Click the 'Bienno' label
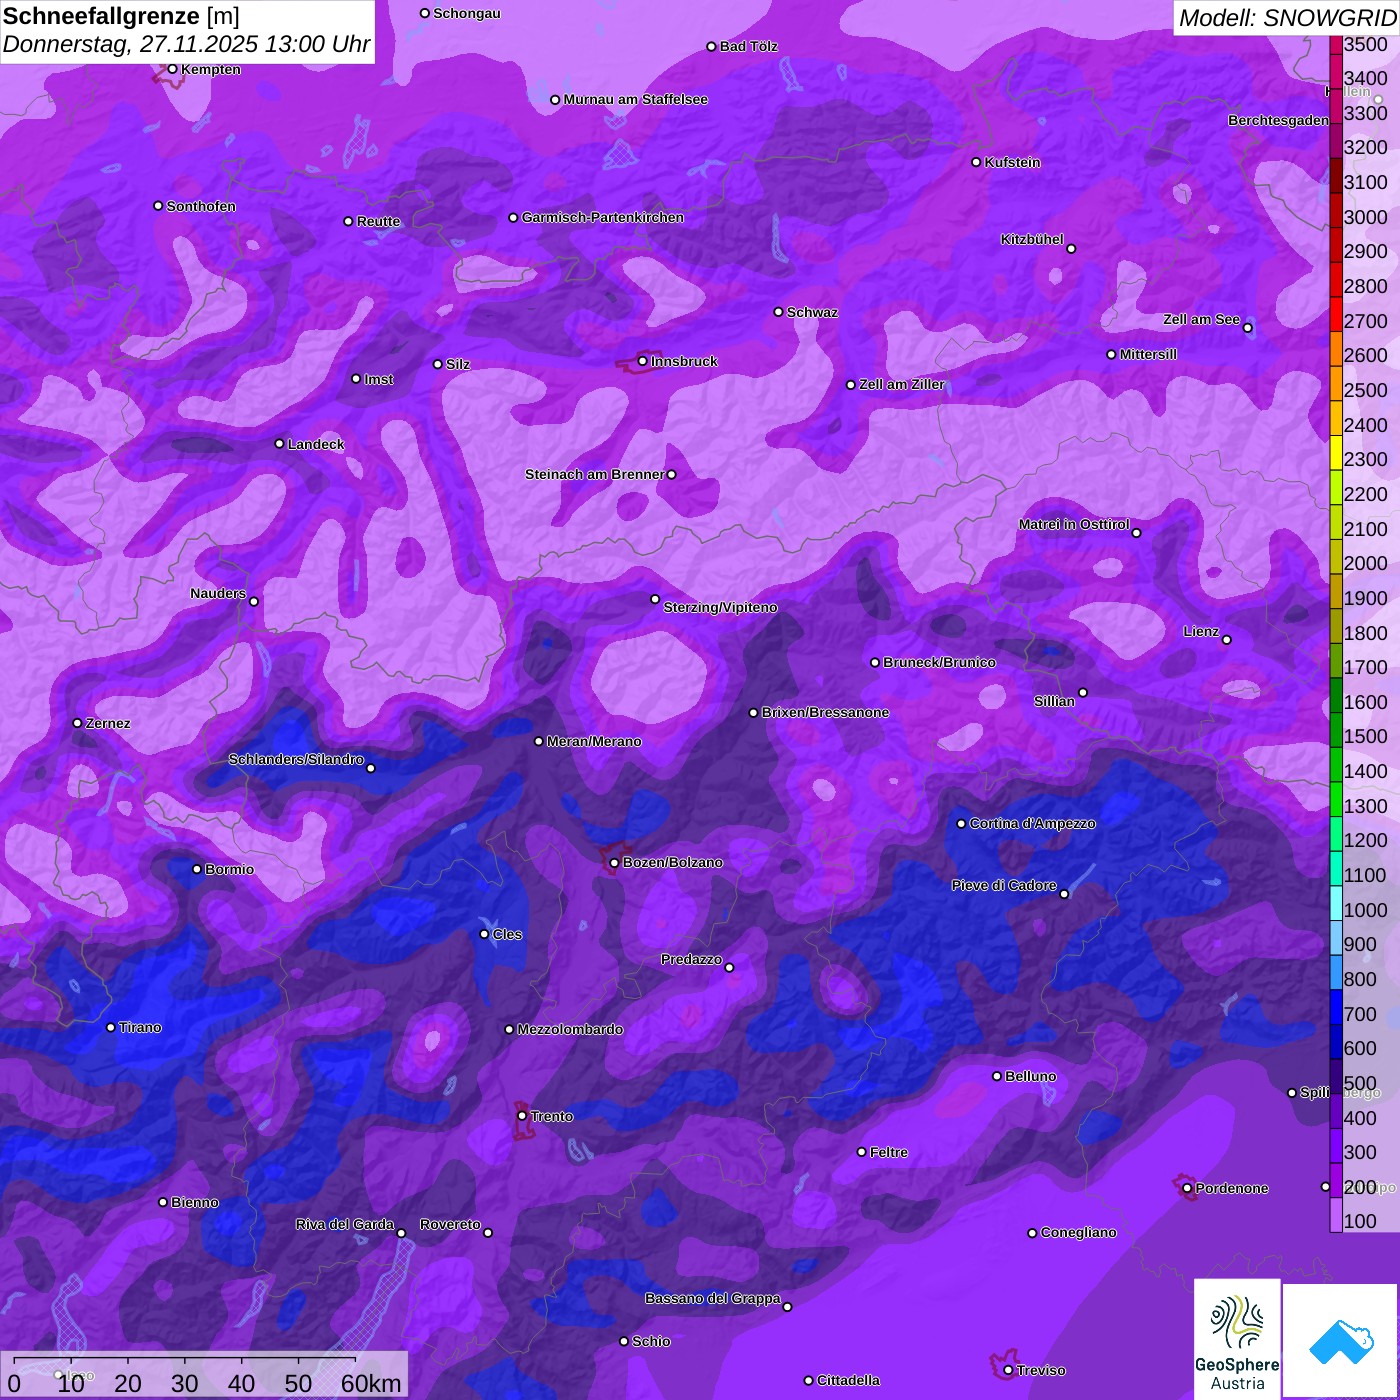1400x1400 pixels. pos(194,1202)
